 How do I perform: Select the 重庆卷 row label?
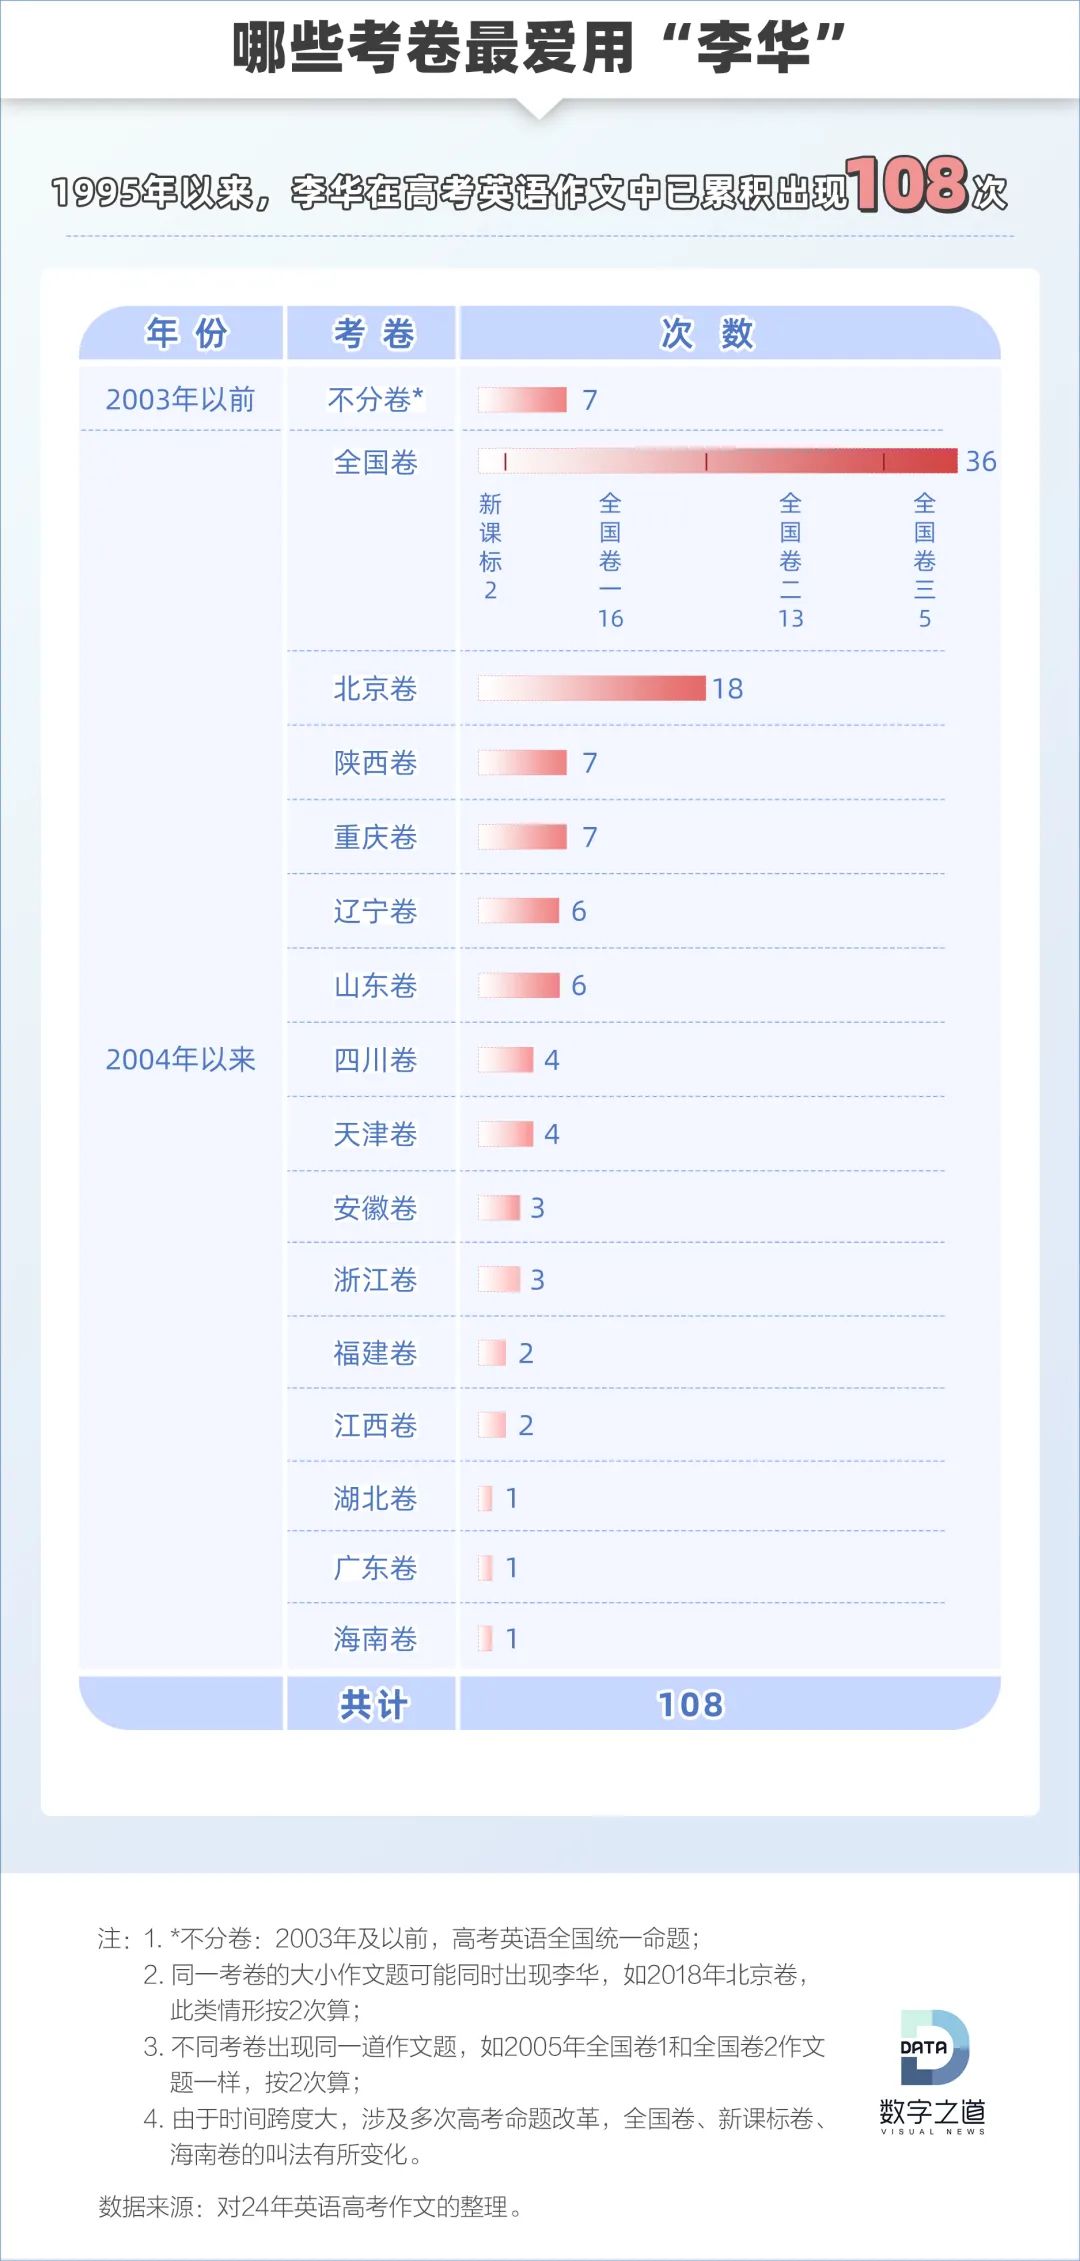pos(375,837)
